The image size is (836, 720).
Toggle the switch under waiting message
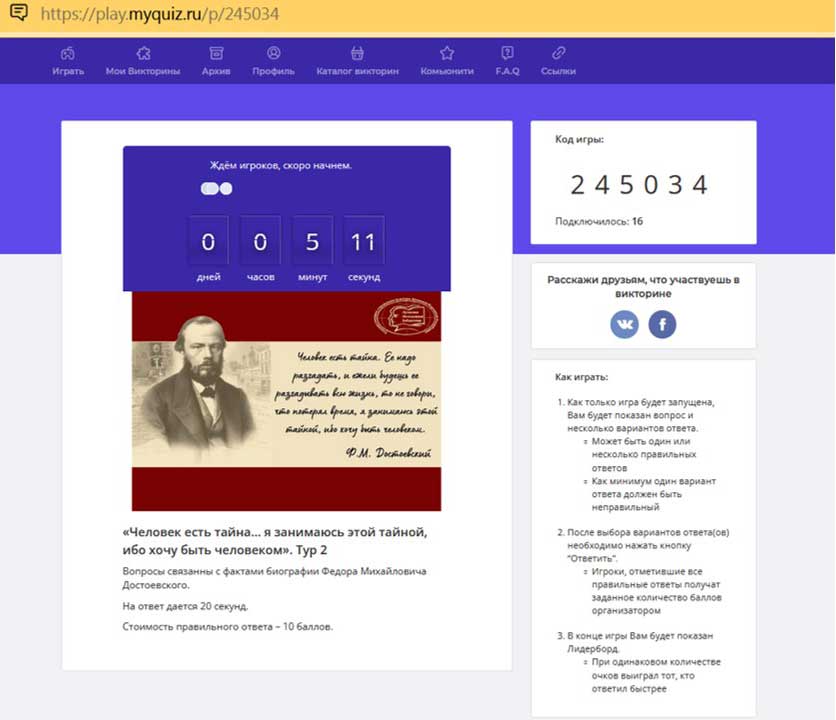point(216,188)
